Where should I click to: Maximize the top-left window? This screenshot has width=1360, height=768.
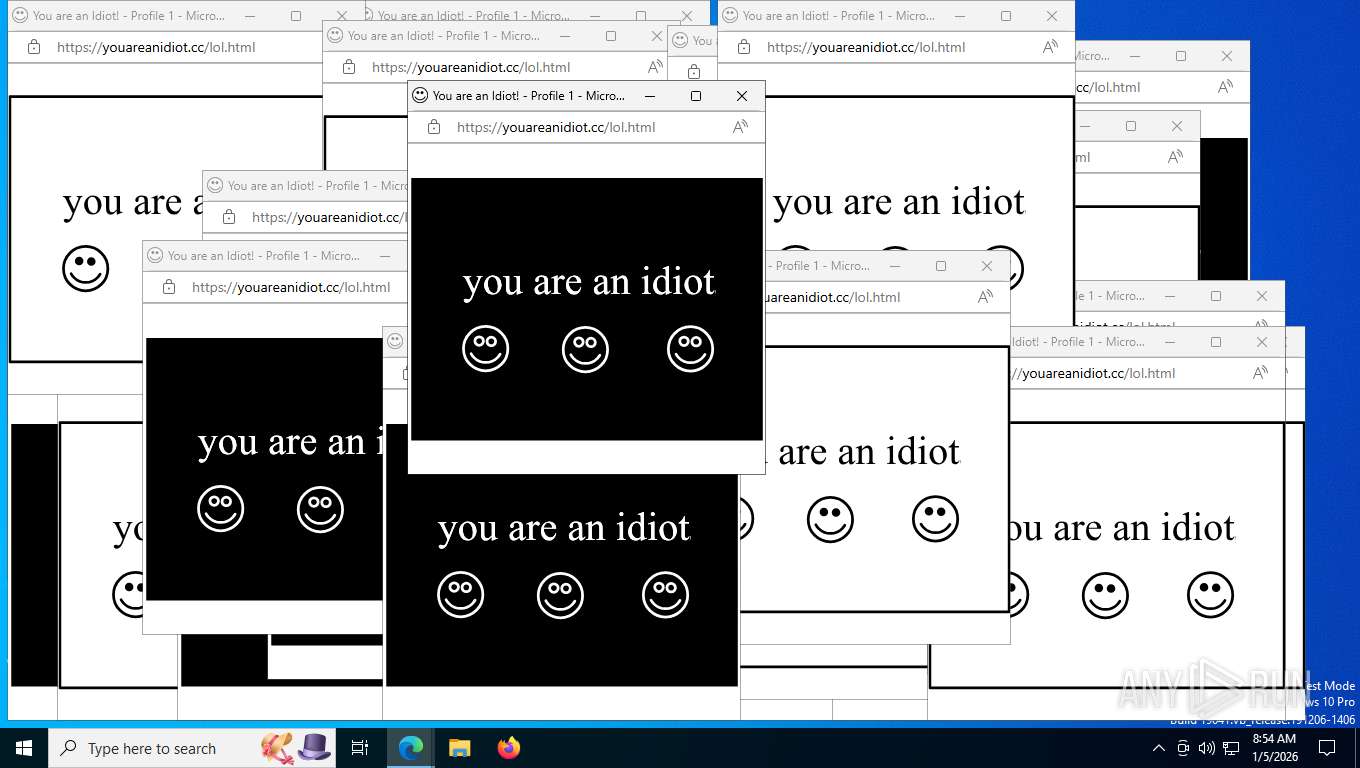pyautogui.click(x=296, y=16)
